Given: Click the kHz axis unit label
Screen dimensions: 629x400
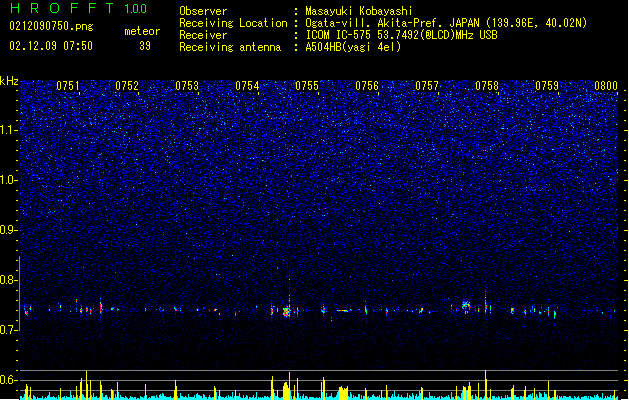Looking at the screenshot, I should pos(9,81).
